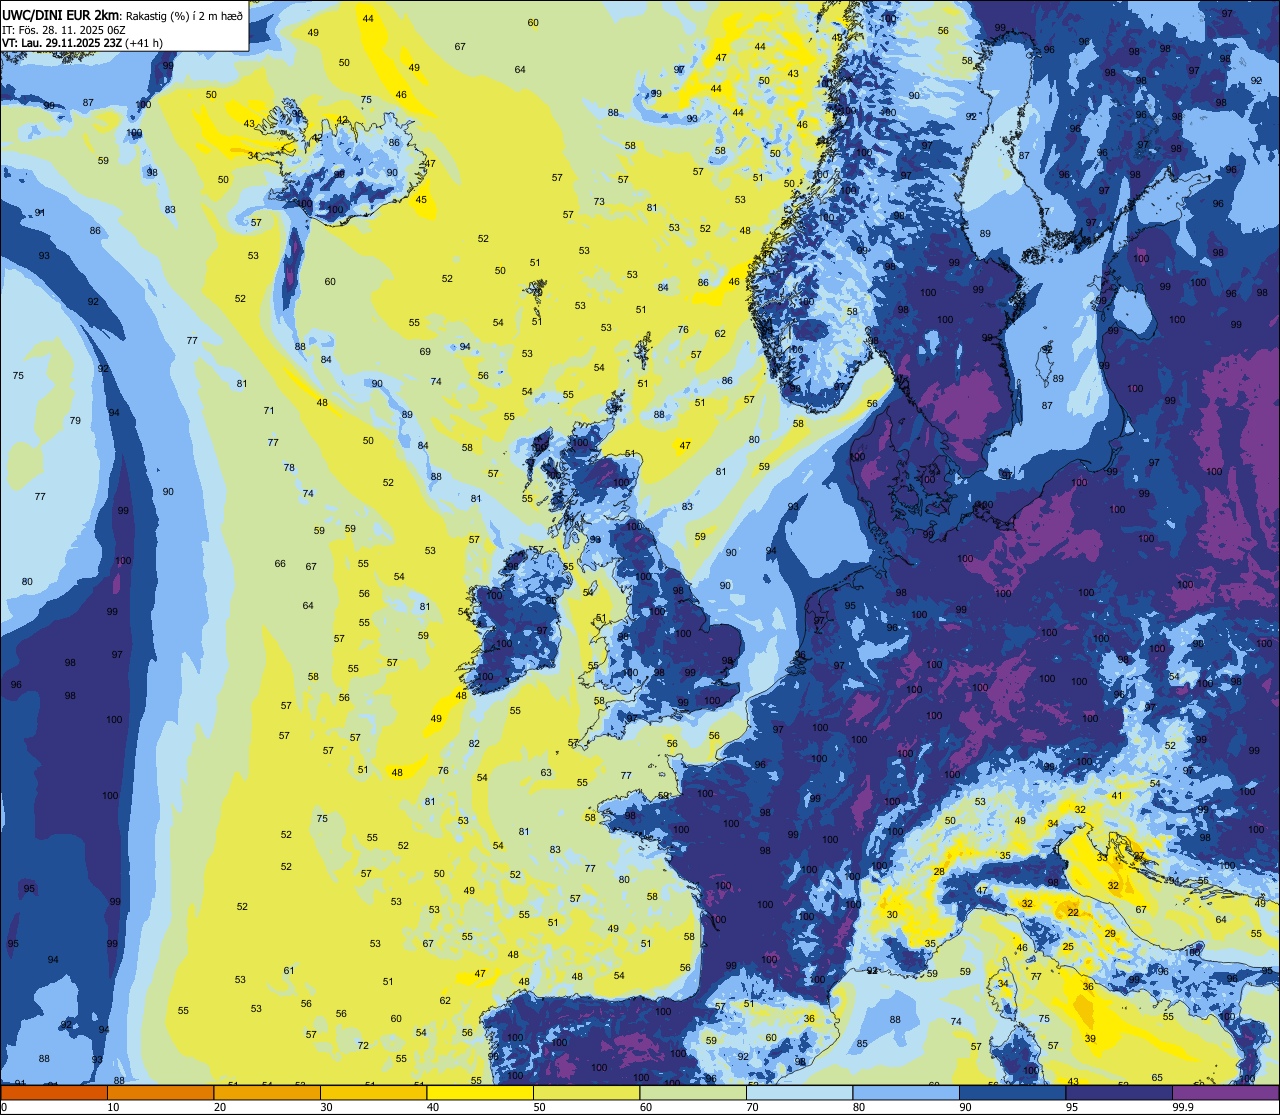This screenshot has width=1280, height=1115.
Task: Click the '72' humidity value on the map
Action: pyautogui.click(x=363, y=1045)
